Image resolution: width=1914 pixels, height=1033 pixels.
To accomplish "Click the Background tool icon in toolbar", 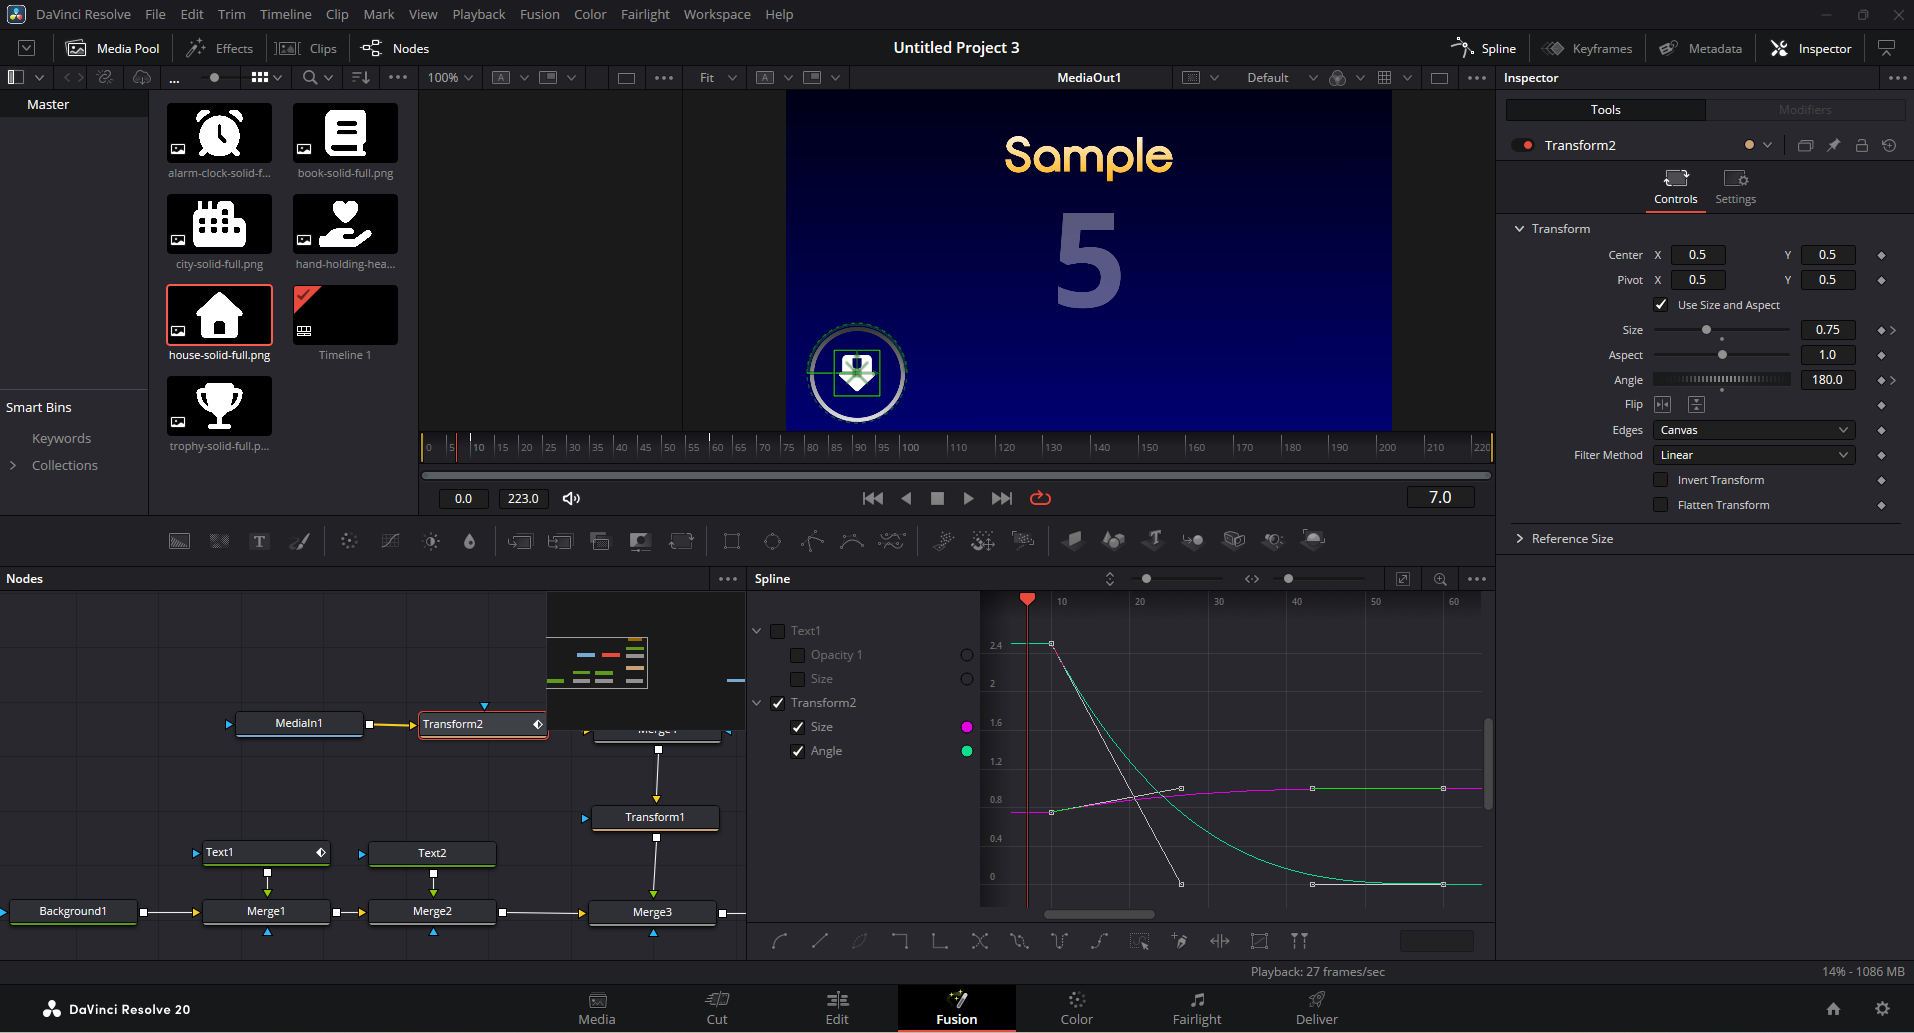I will point(179,541).
